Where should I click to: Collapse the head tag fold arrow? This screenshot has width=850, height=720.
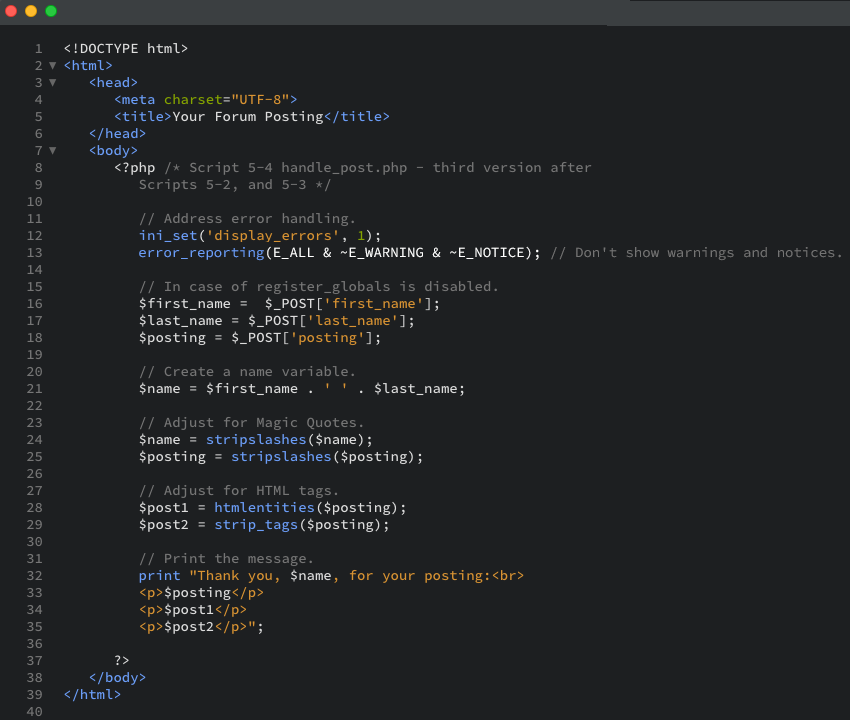click(53, 82)
